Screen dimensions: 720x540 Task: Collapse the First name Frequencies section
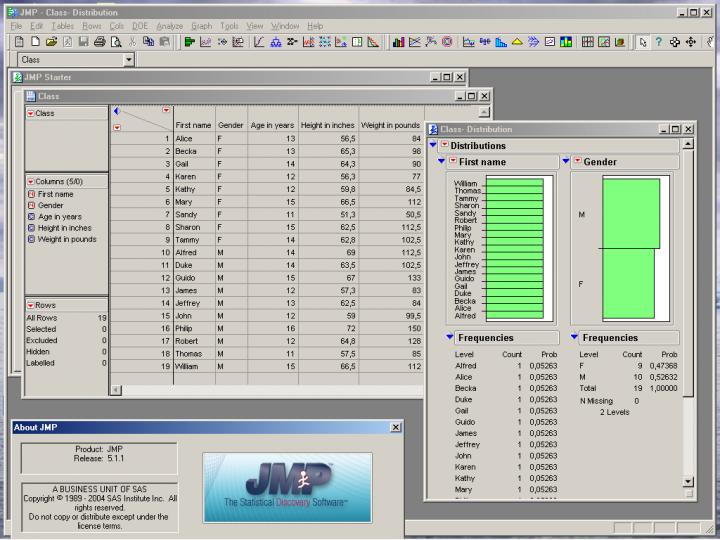(449, 338)
